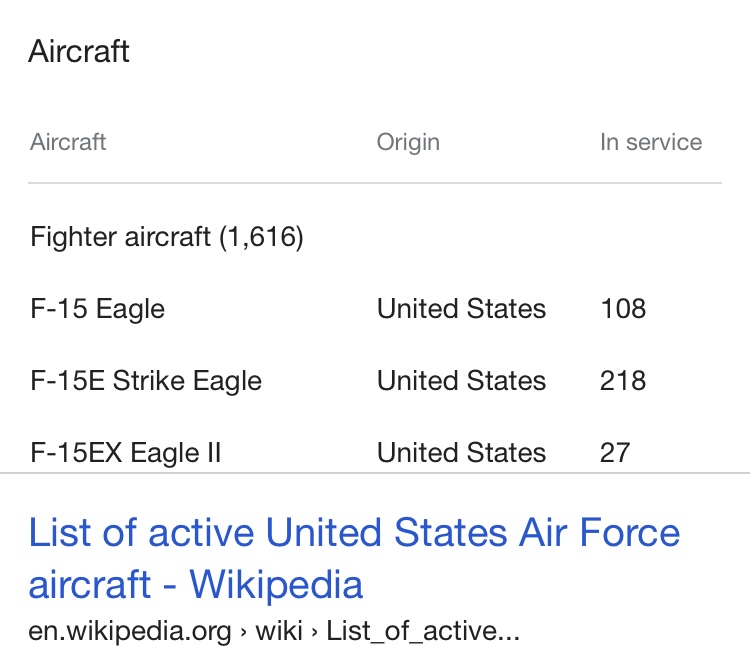Click the divider line below the table header
Viewport: 750px width, 646px height.
(374, 183)
